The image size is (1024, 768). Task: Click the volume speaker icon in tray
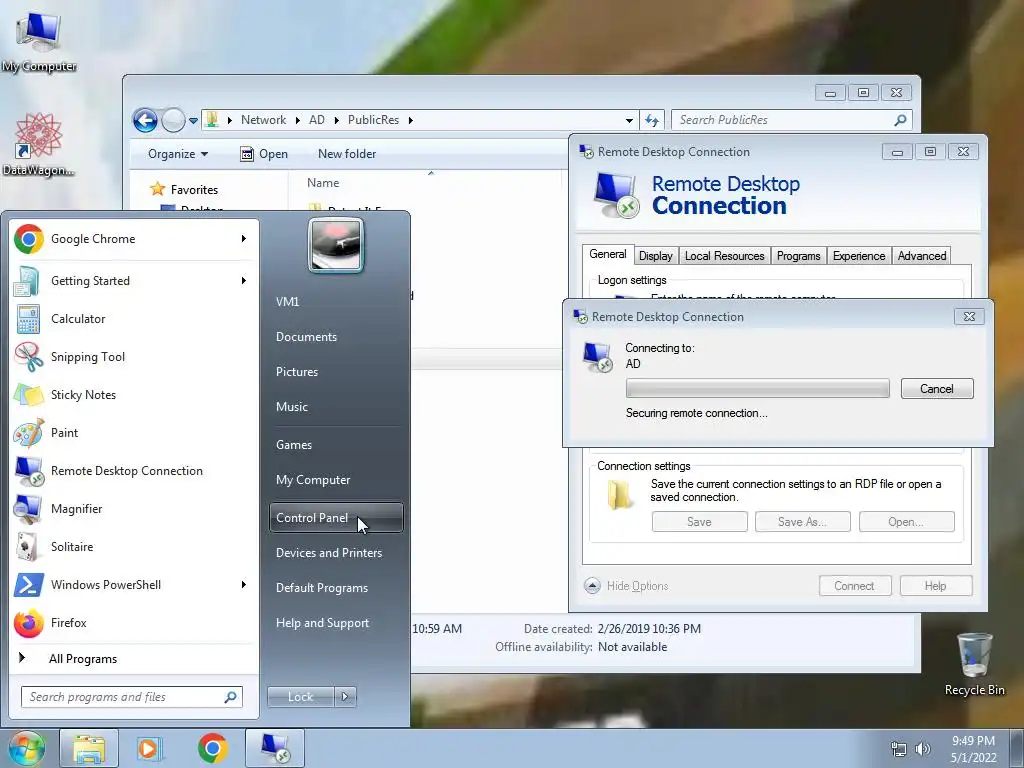click(923, 749)
